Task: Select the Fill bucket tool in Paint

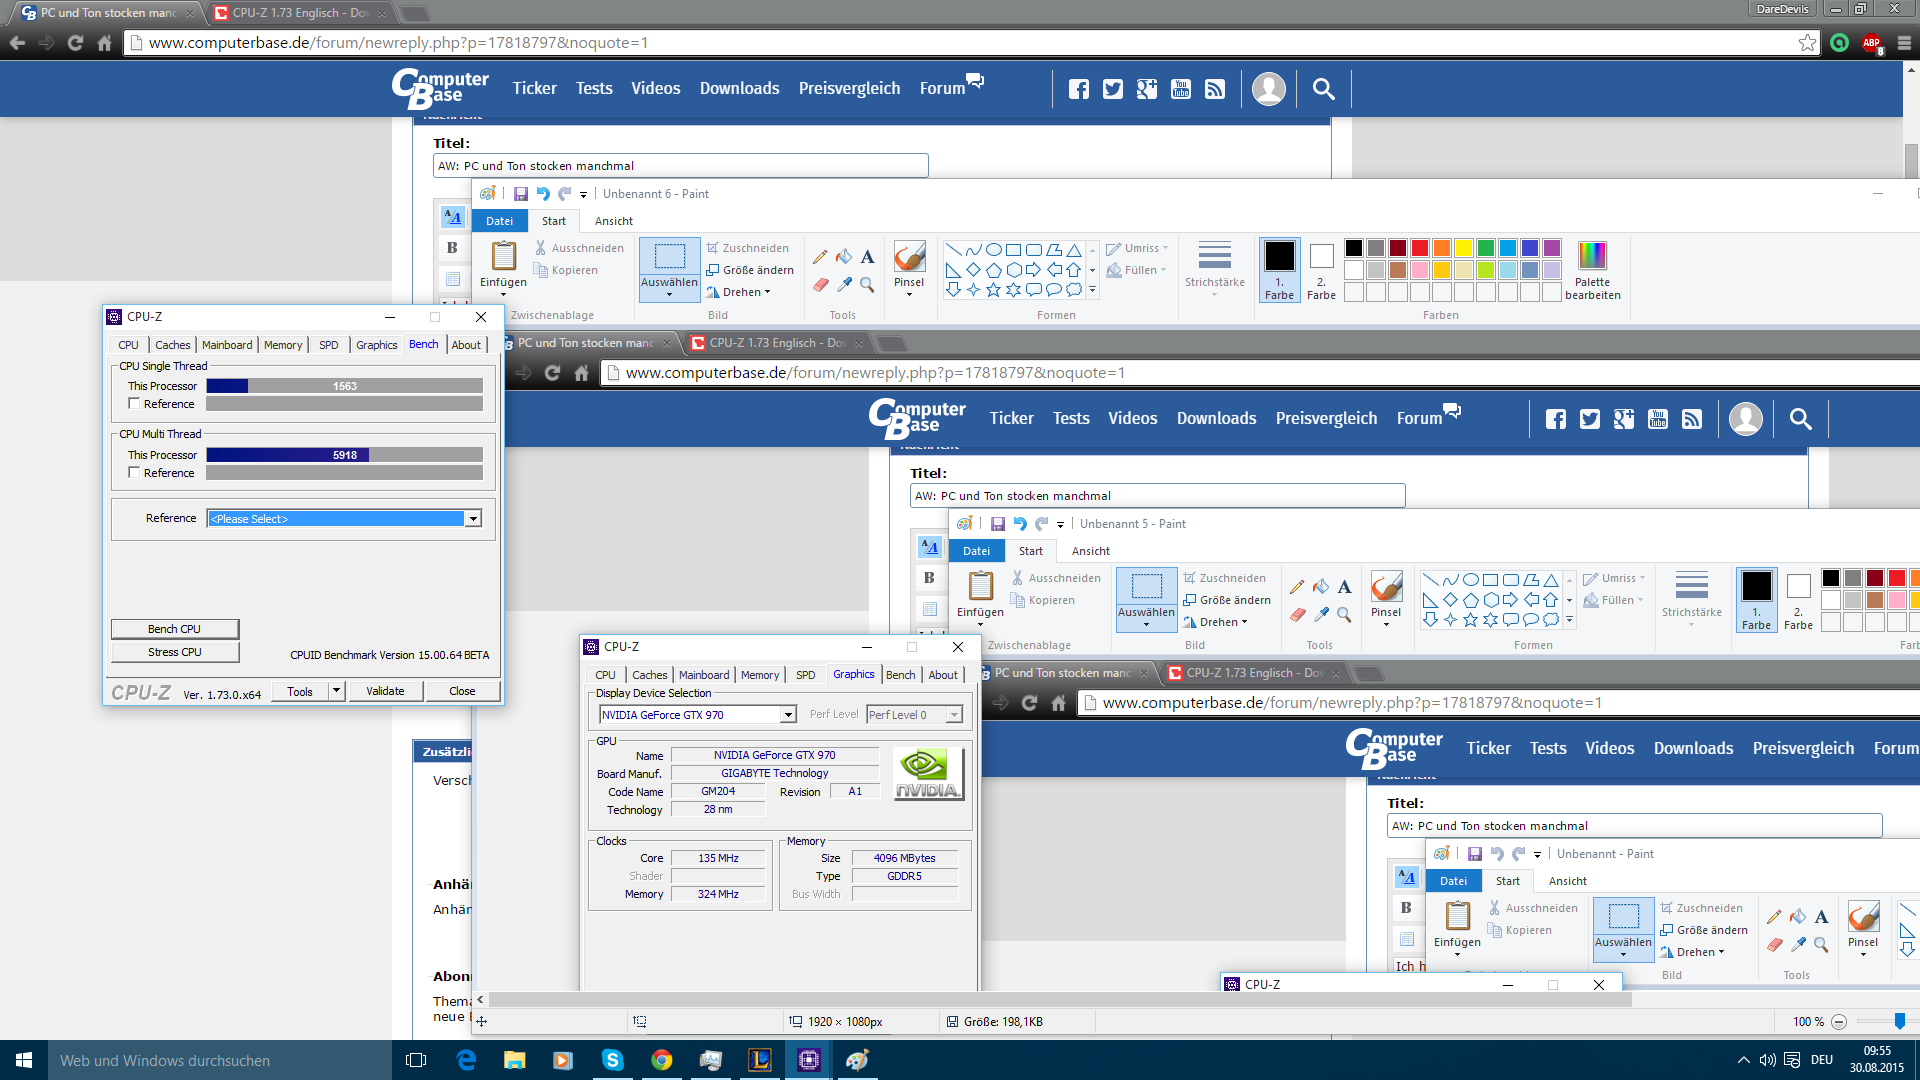Action: click(x=844, y=257)
